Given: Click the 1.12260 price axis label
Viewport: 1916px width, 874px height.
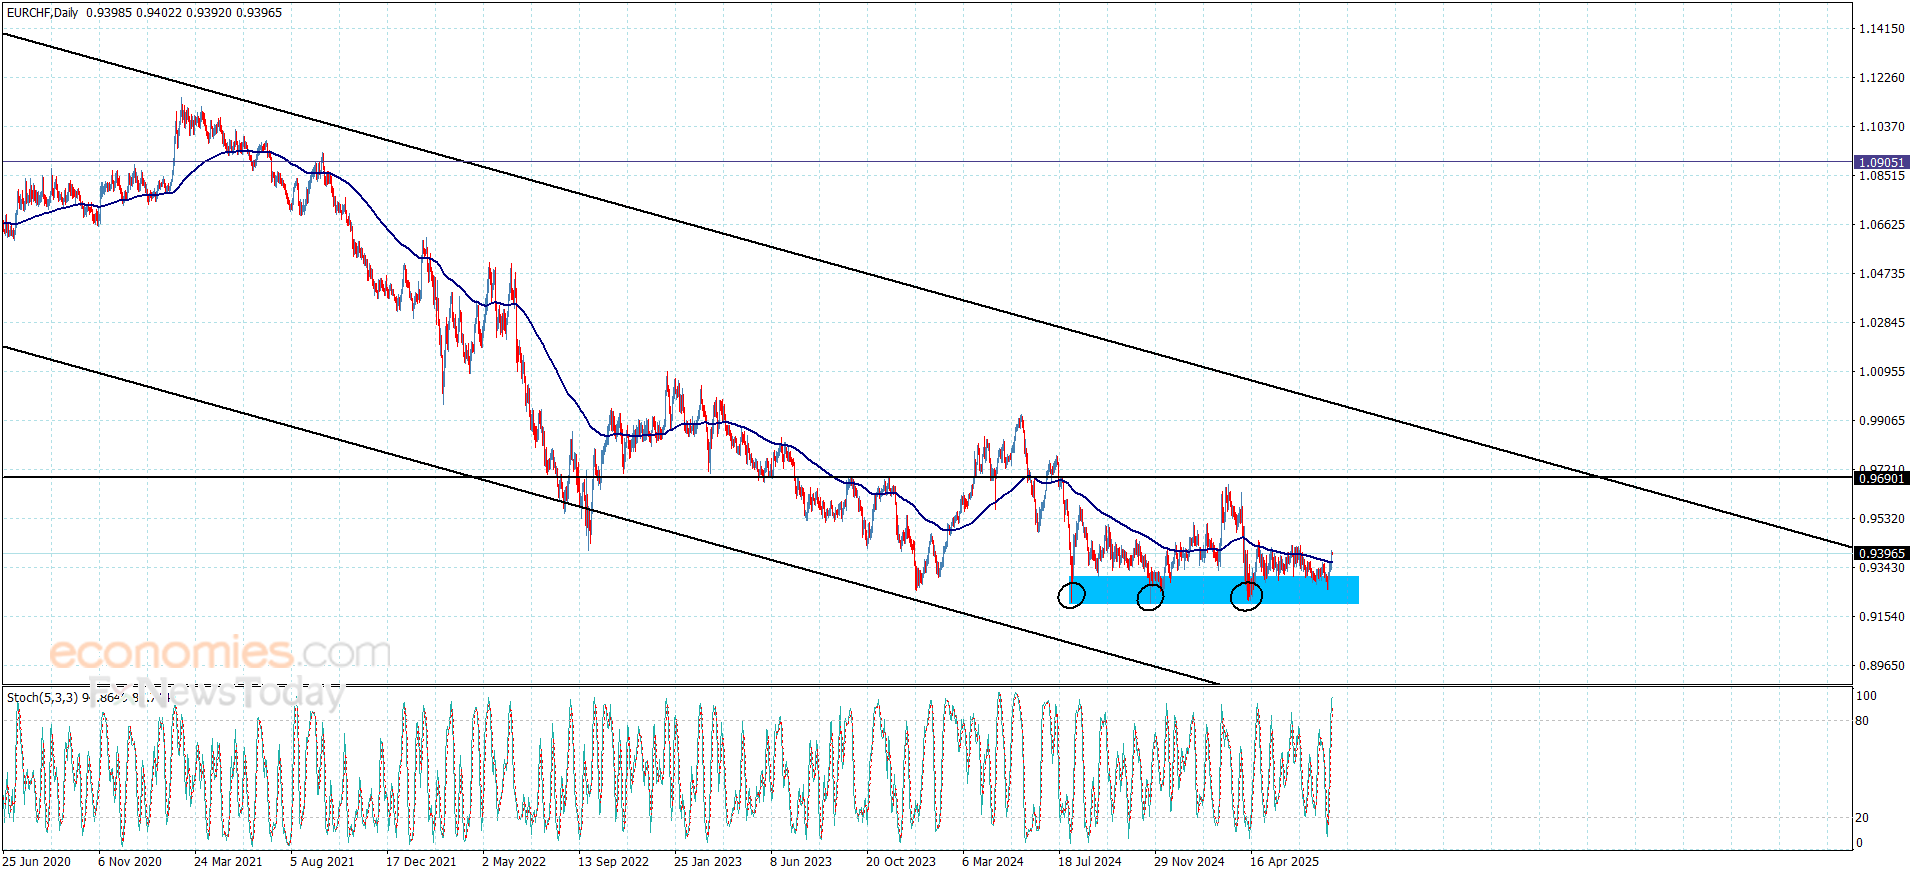Looking at the screenshot, I should click(1881, 78).
